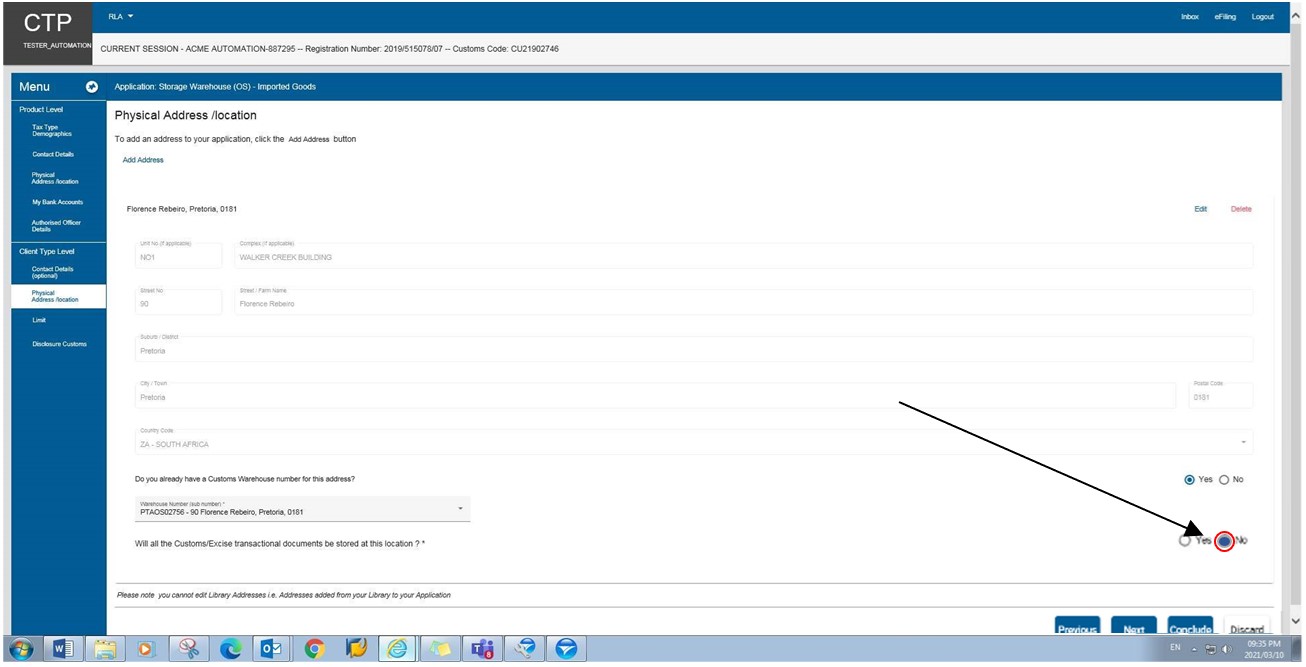The height and width of the screenshot is (667, 1306).
Task: Click the Postal Code field
Action: point(1220,395)
